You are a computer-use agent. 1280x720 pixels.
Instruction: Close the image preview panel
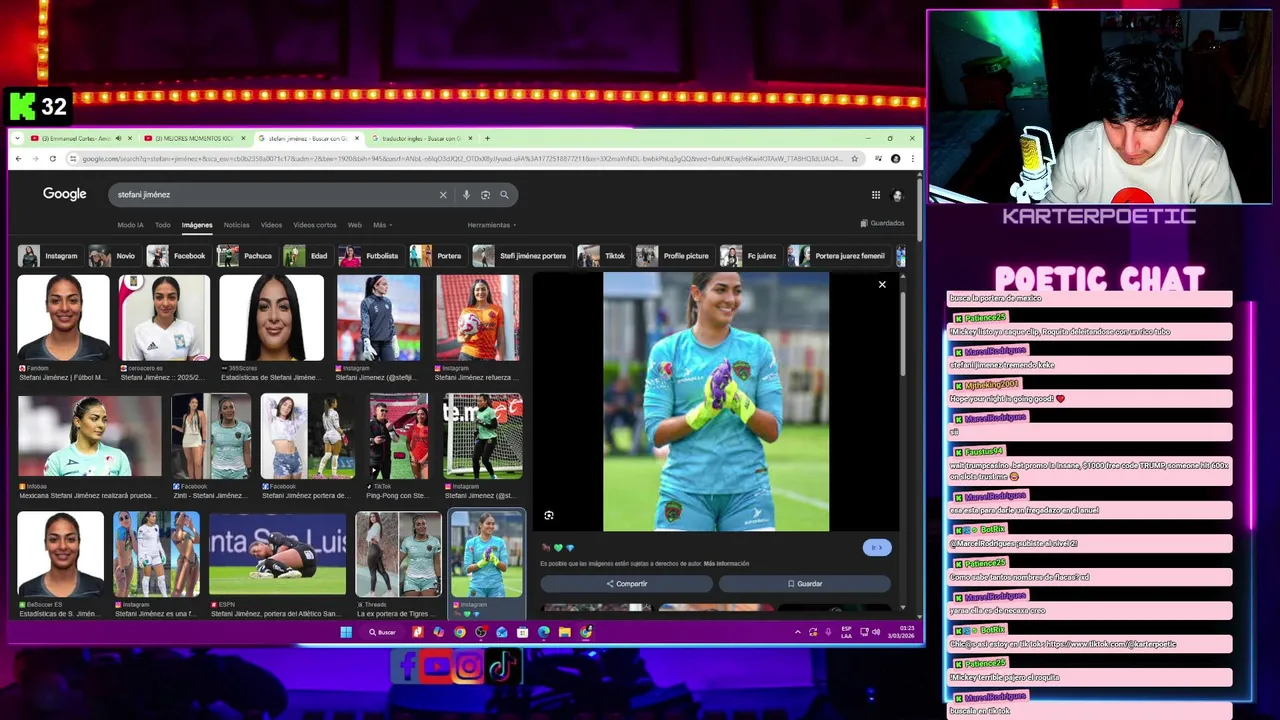pos(882,285)
